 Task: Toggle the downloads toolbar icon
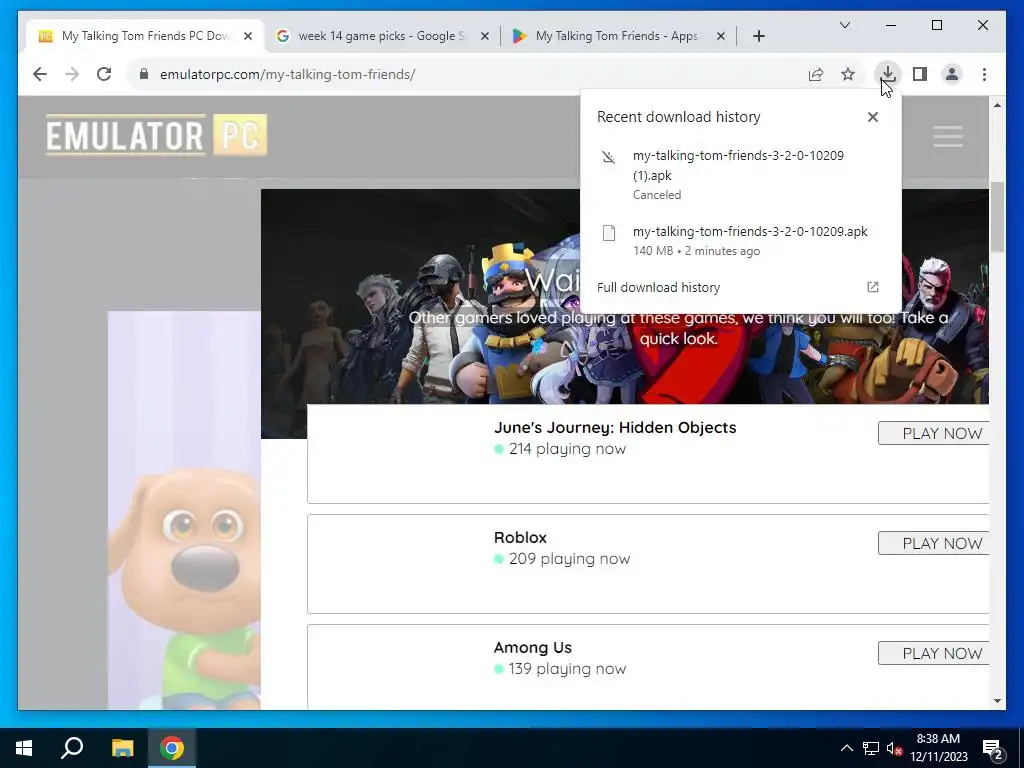click(x=888, y=74)
